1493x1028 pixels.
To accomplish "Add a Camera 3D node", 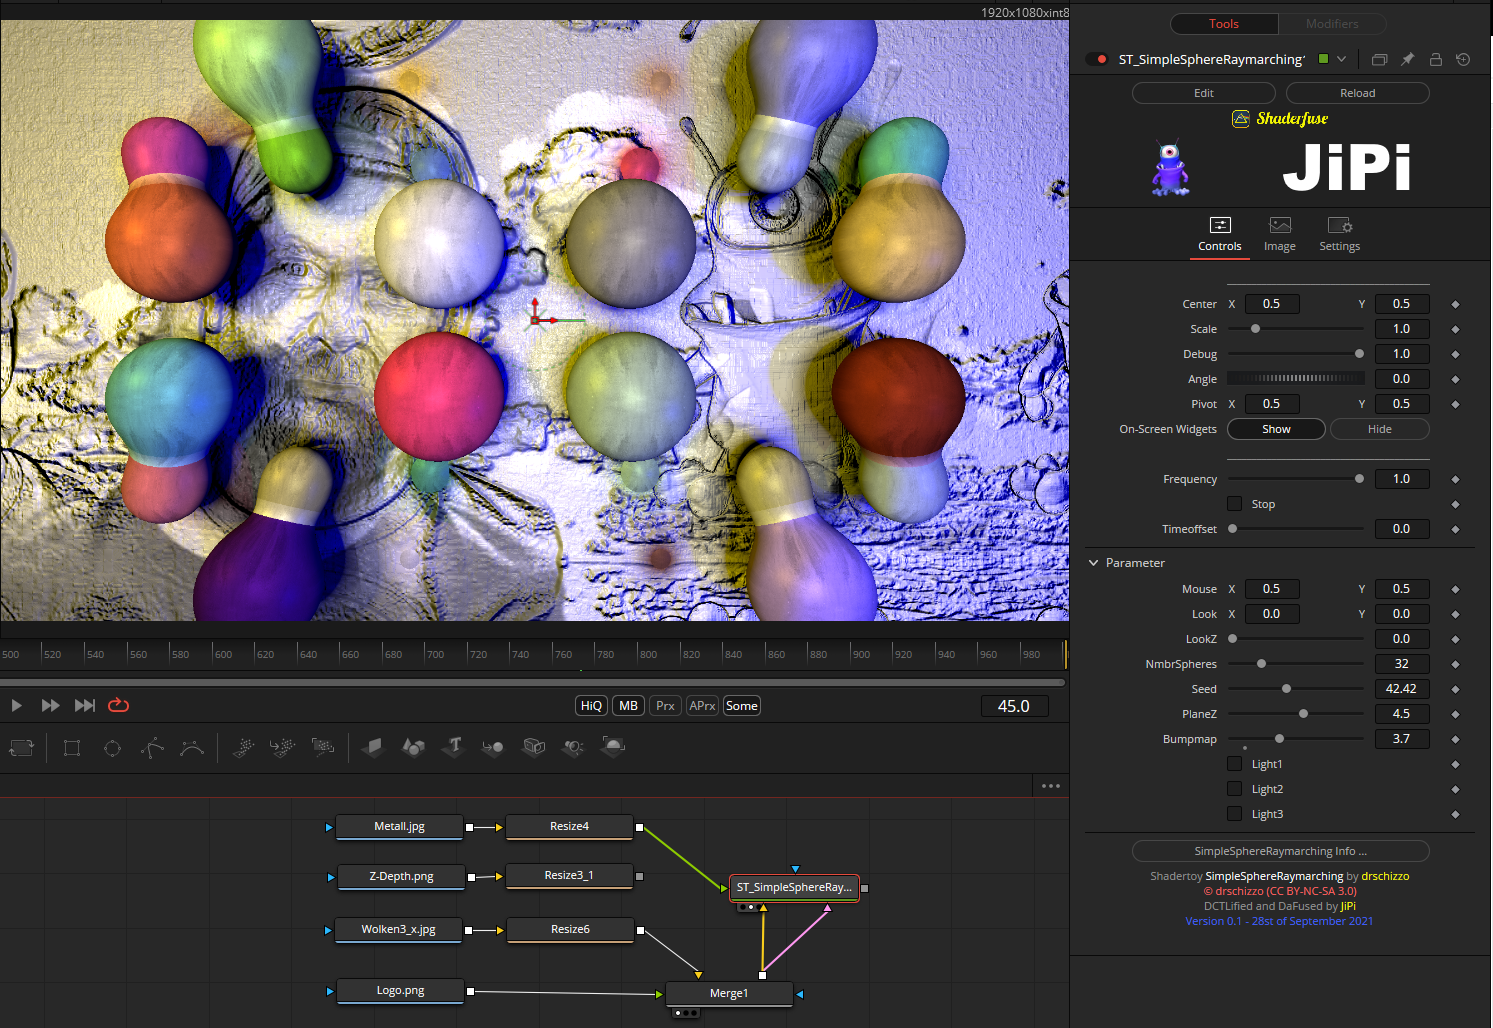I will click(534, 747).
